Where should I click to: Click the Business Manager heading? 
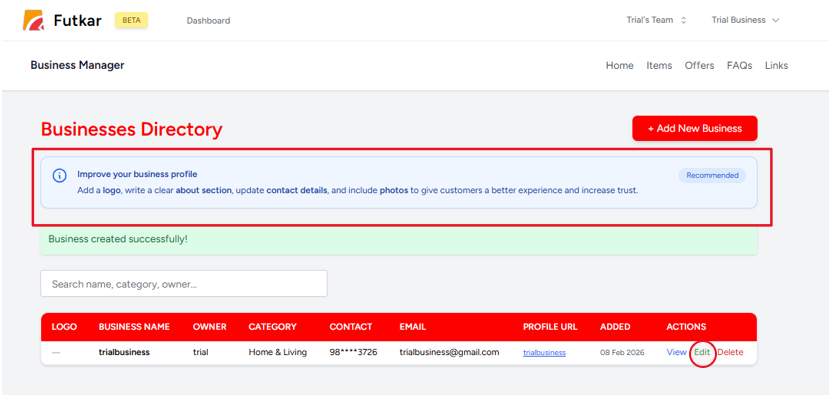coord(77,65)
